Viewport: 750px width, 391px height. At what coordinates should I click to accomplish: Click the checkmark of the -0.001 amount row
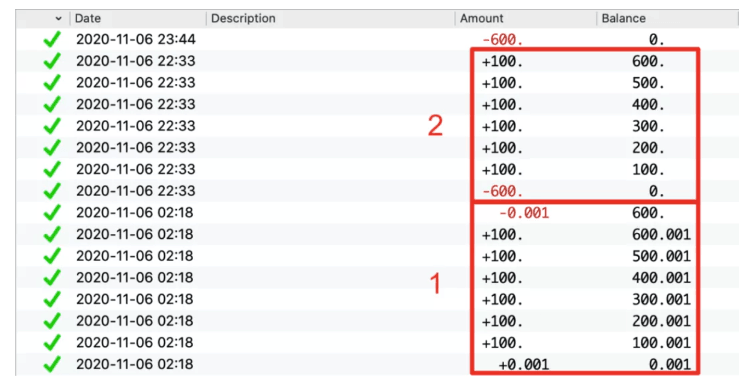52,212
